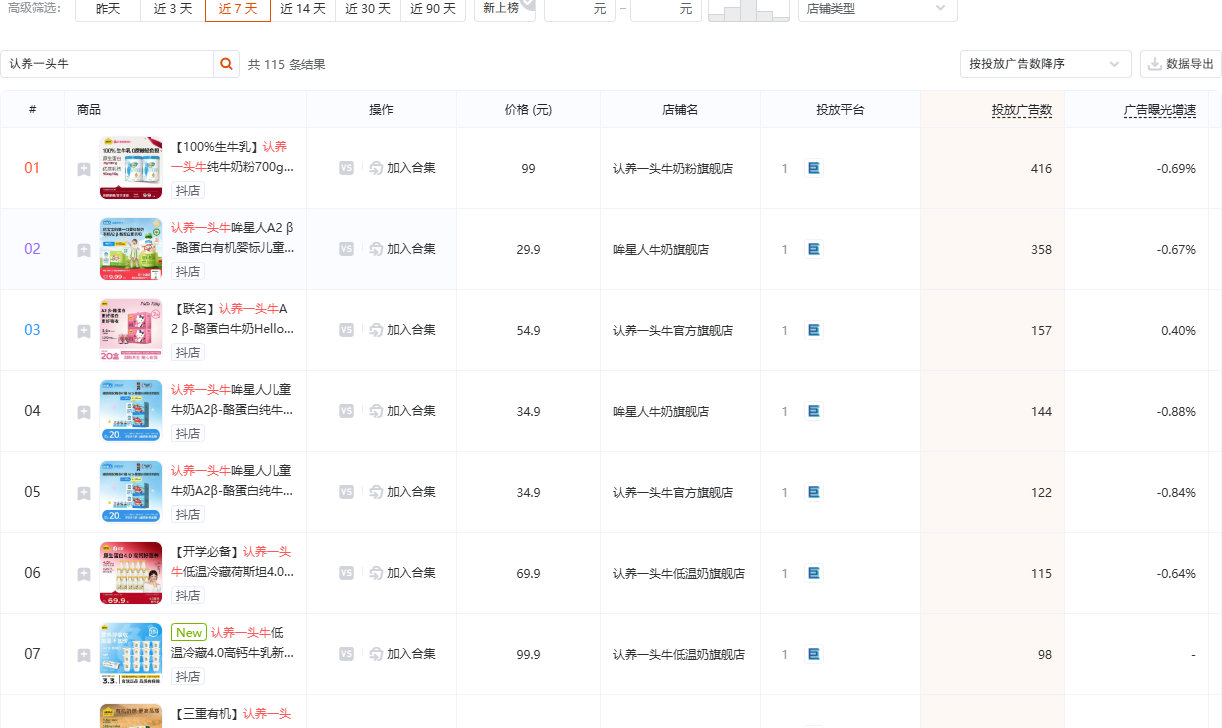Screen dimensions: 1222x728
Task: Click ad count value 416
Action: pyautogui.click(x=1041, y=169)
